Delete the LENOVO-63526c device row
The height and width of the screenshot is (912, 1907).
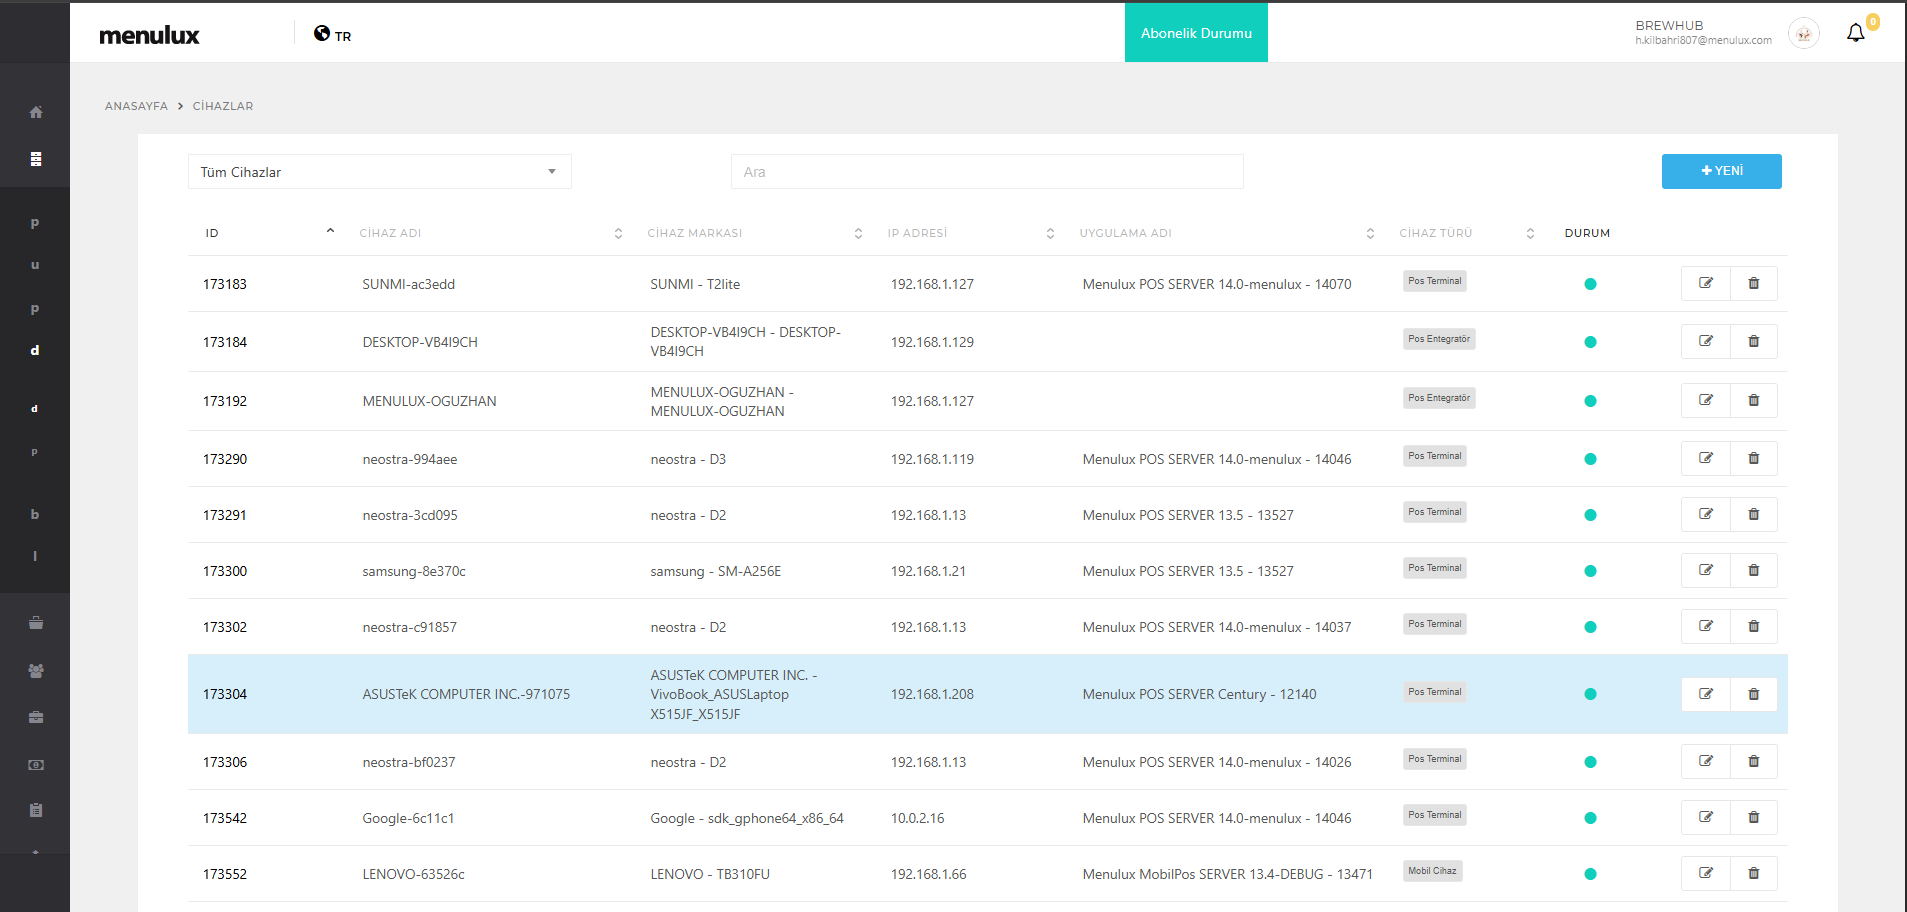(1753, 874)
